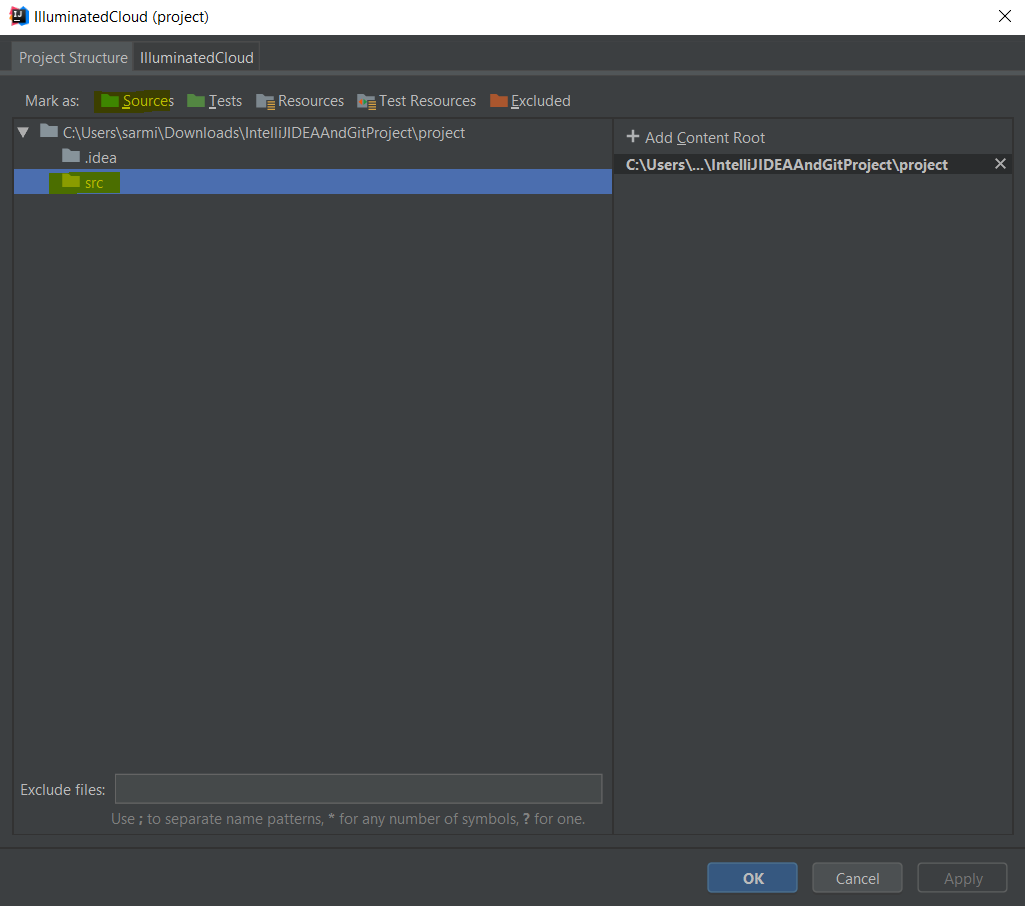Mark folder as Test Resources

click(x=417, y=101)
